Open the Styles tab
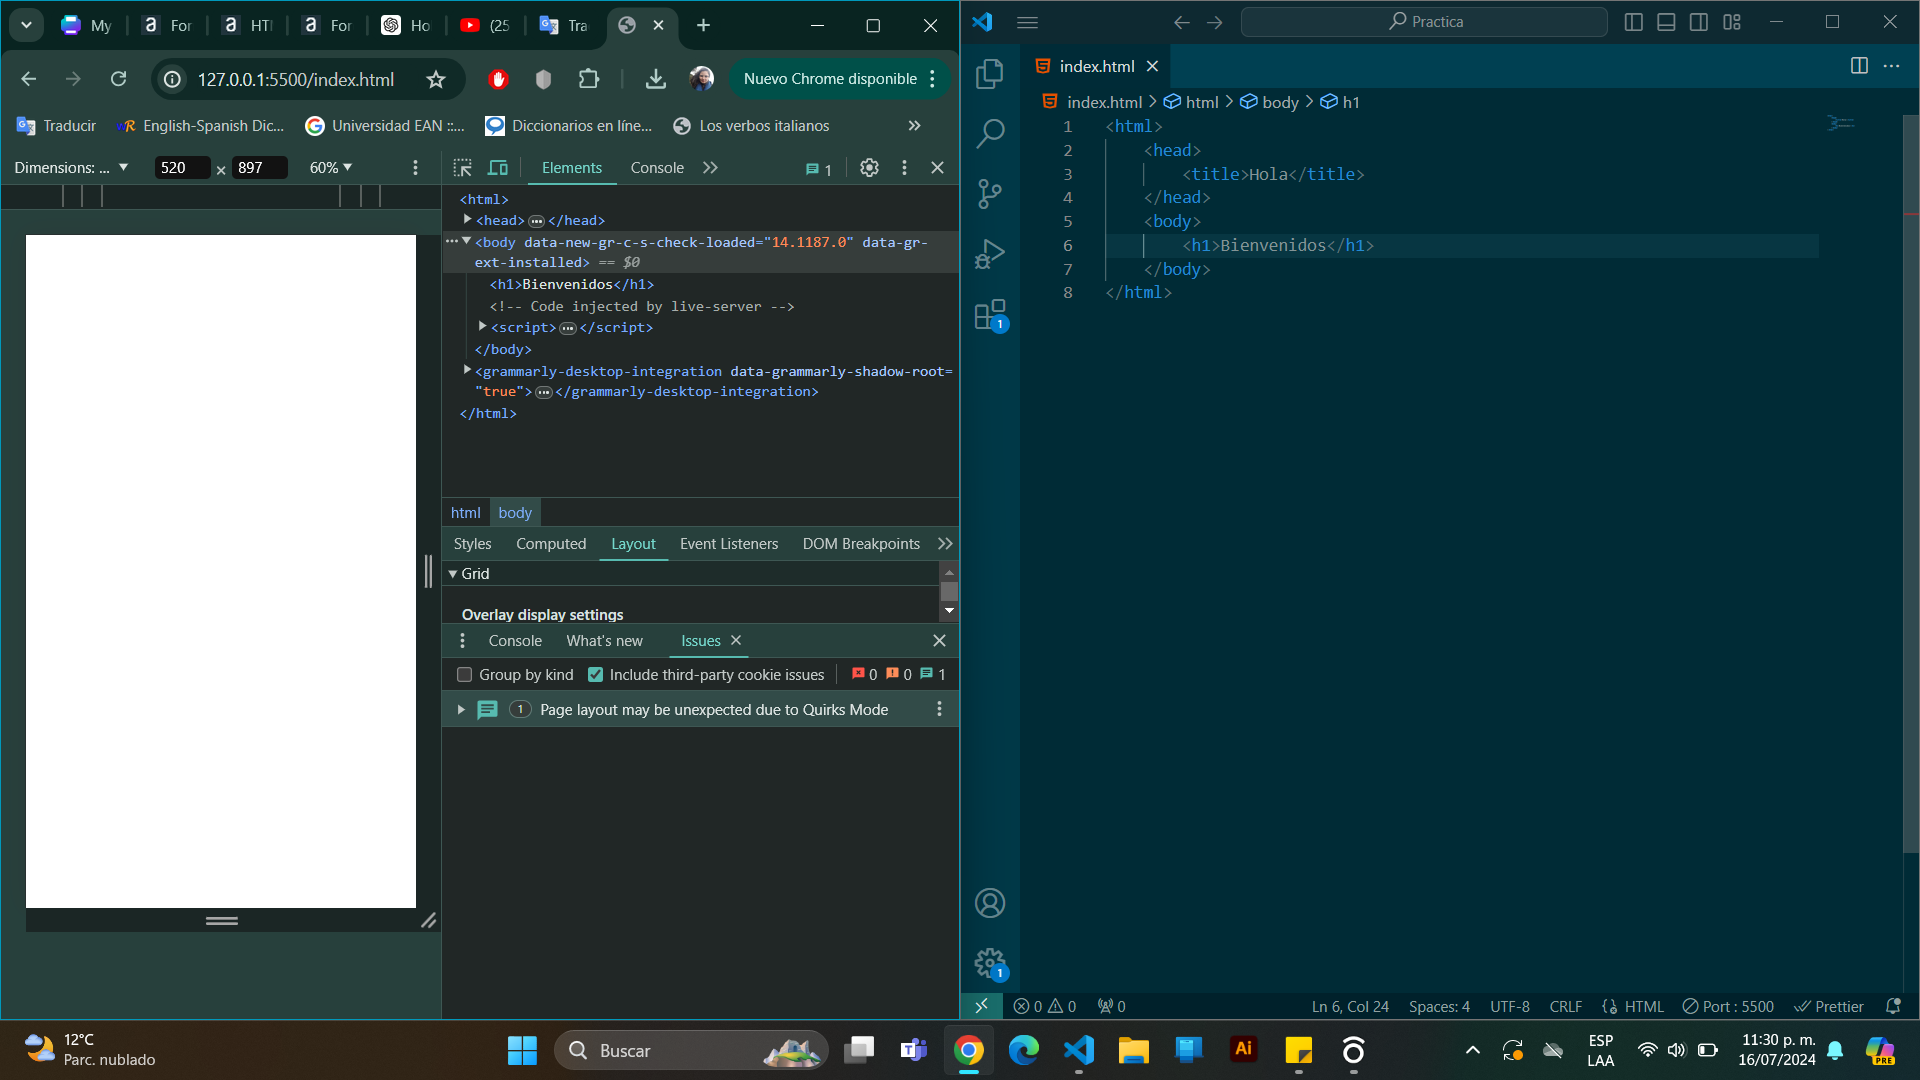This screenshot has height=1080, width=1920. 472,544
